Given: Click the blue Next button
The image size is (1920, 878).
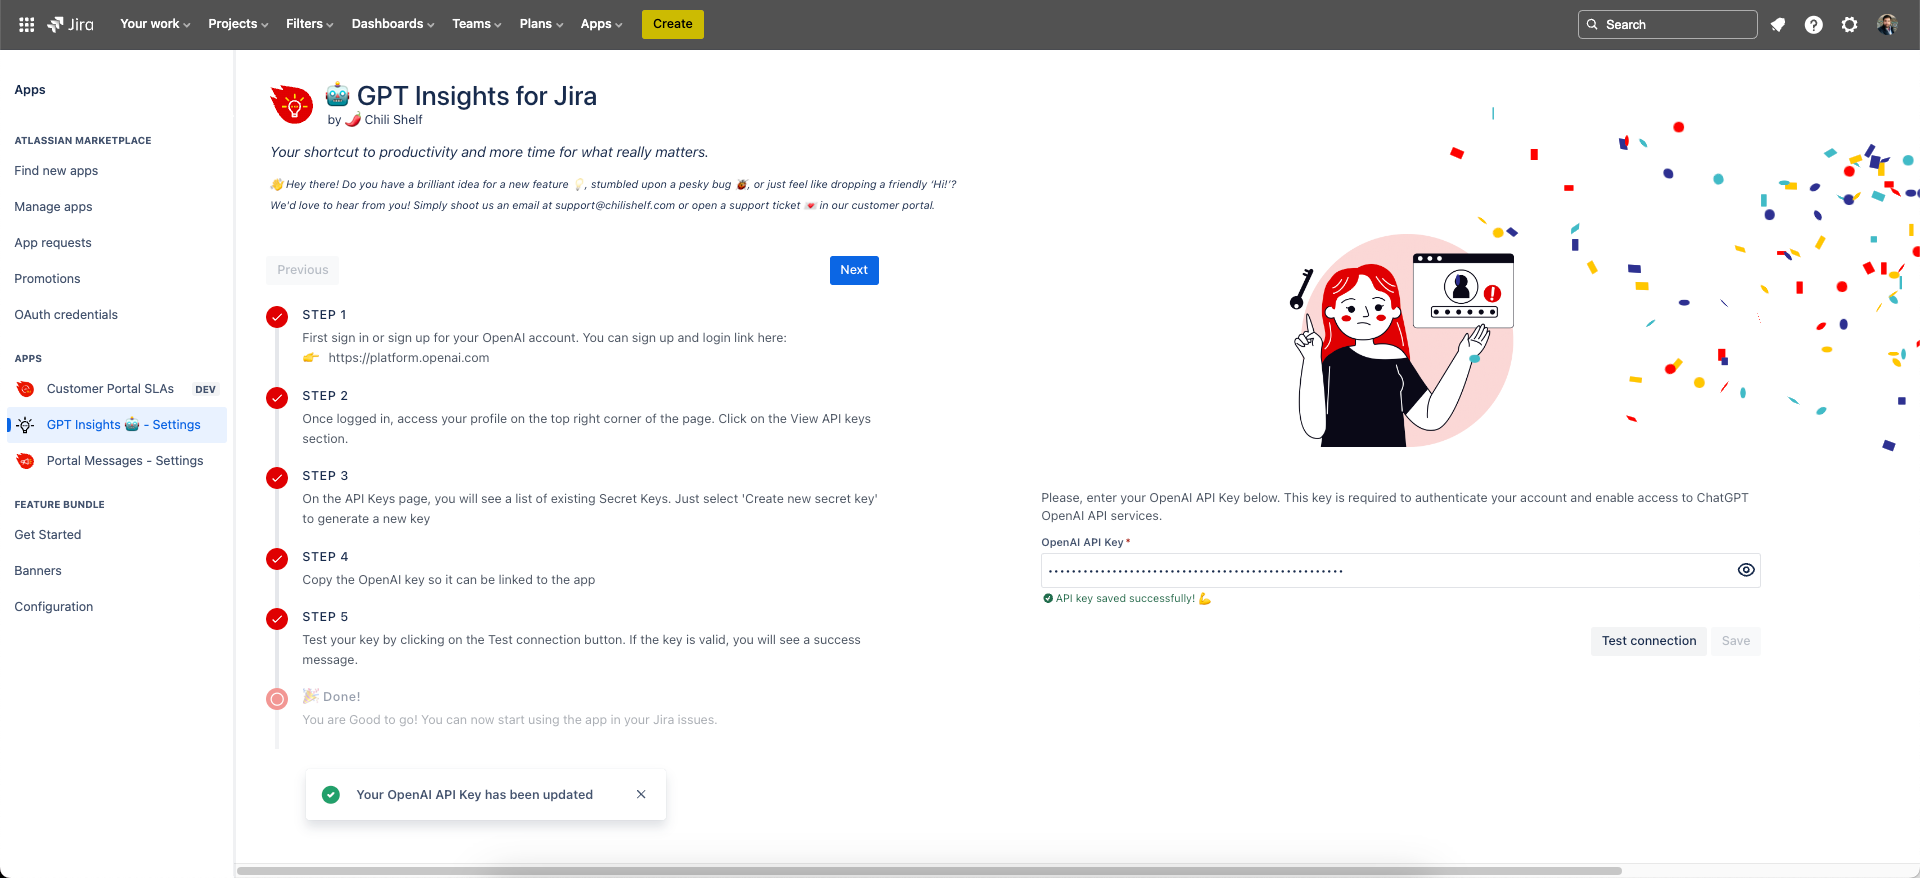Looking at the screenshot, I should pos(854,270).
